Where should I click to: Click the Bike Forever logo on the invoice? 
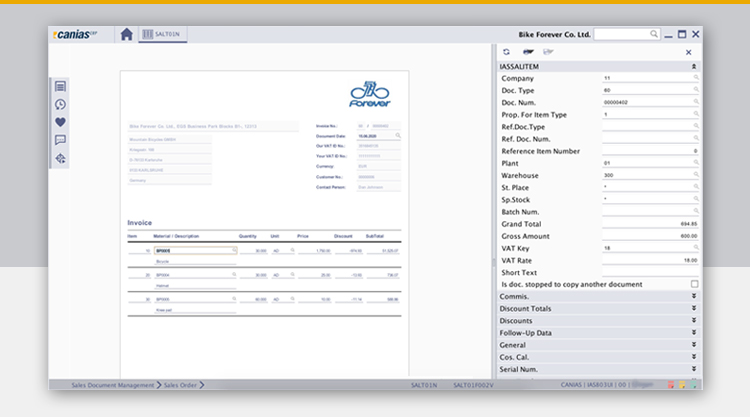point(370,94)
